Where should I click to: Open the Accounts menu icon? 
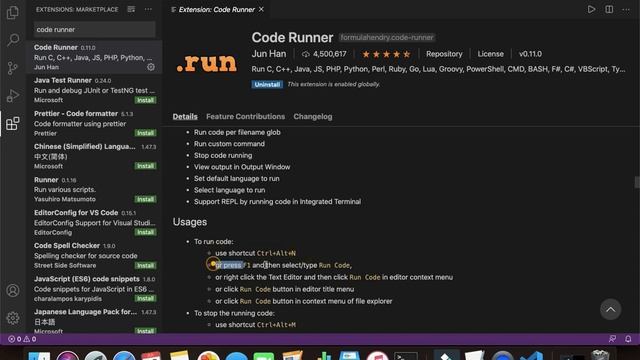(13, 291)
